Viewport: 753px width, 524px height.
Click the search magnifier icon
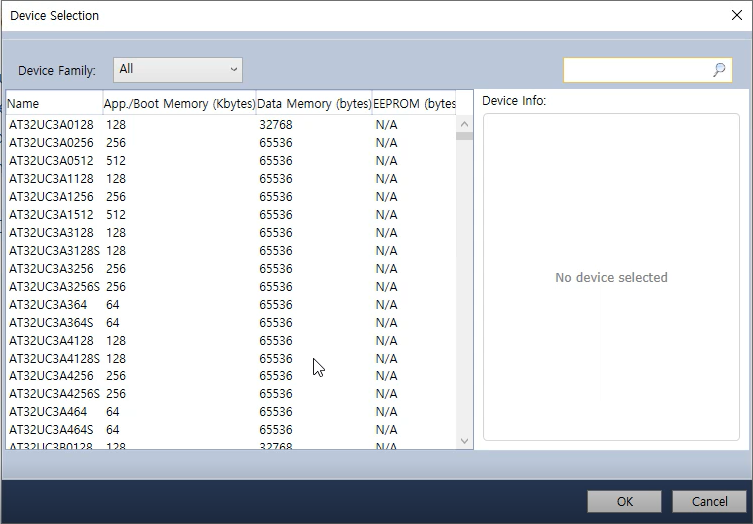tap(719, 70)
